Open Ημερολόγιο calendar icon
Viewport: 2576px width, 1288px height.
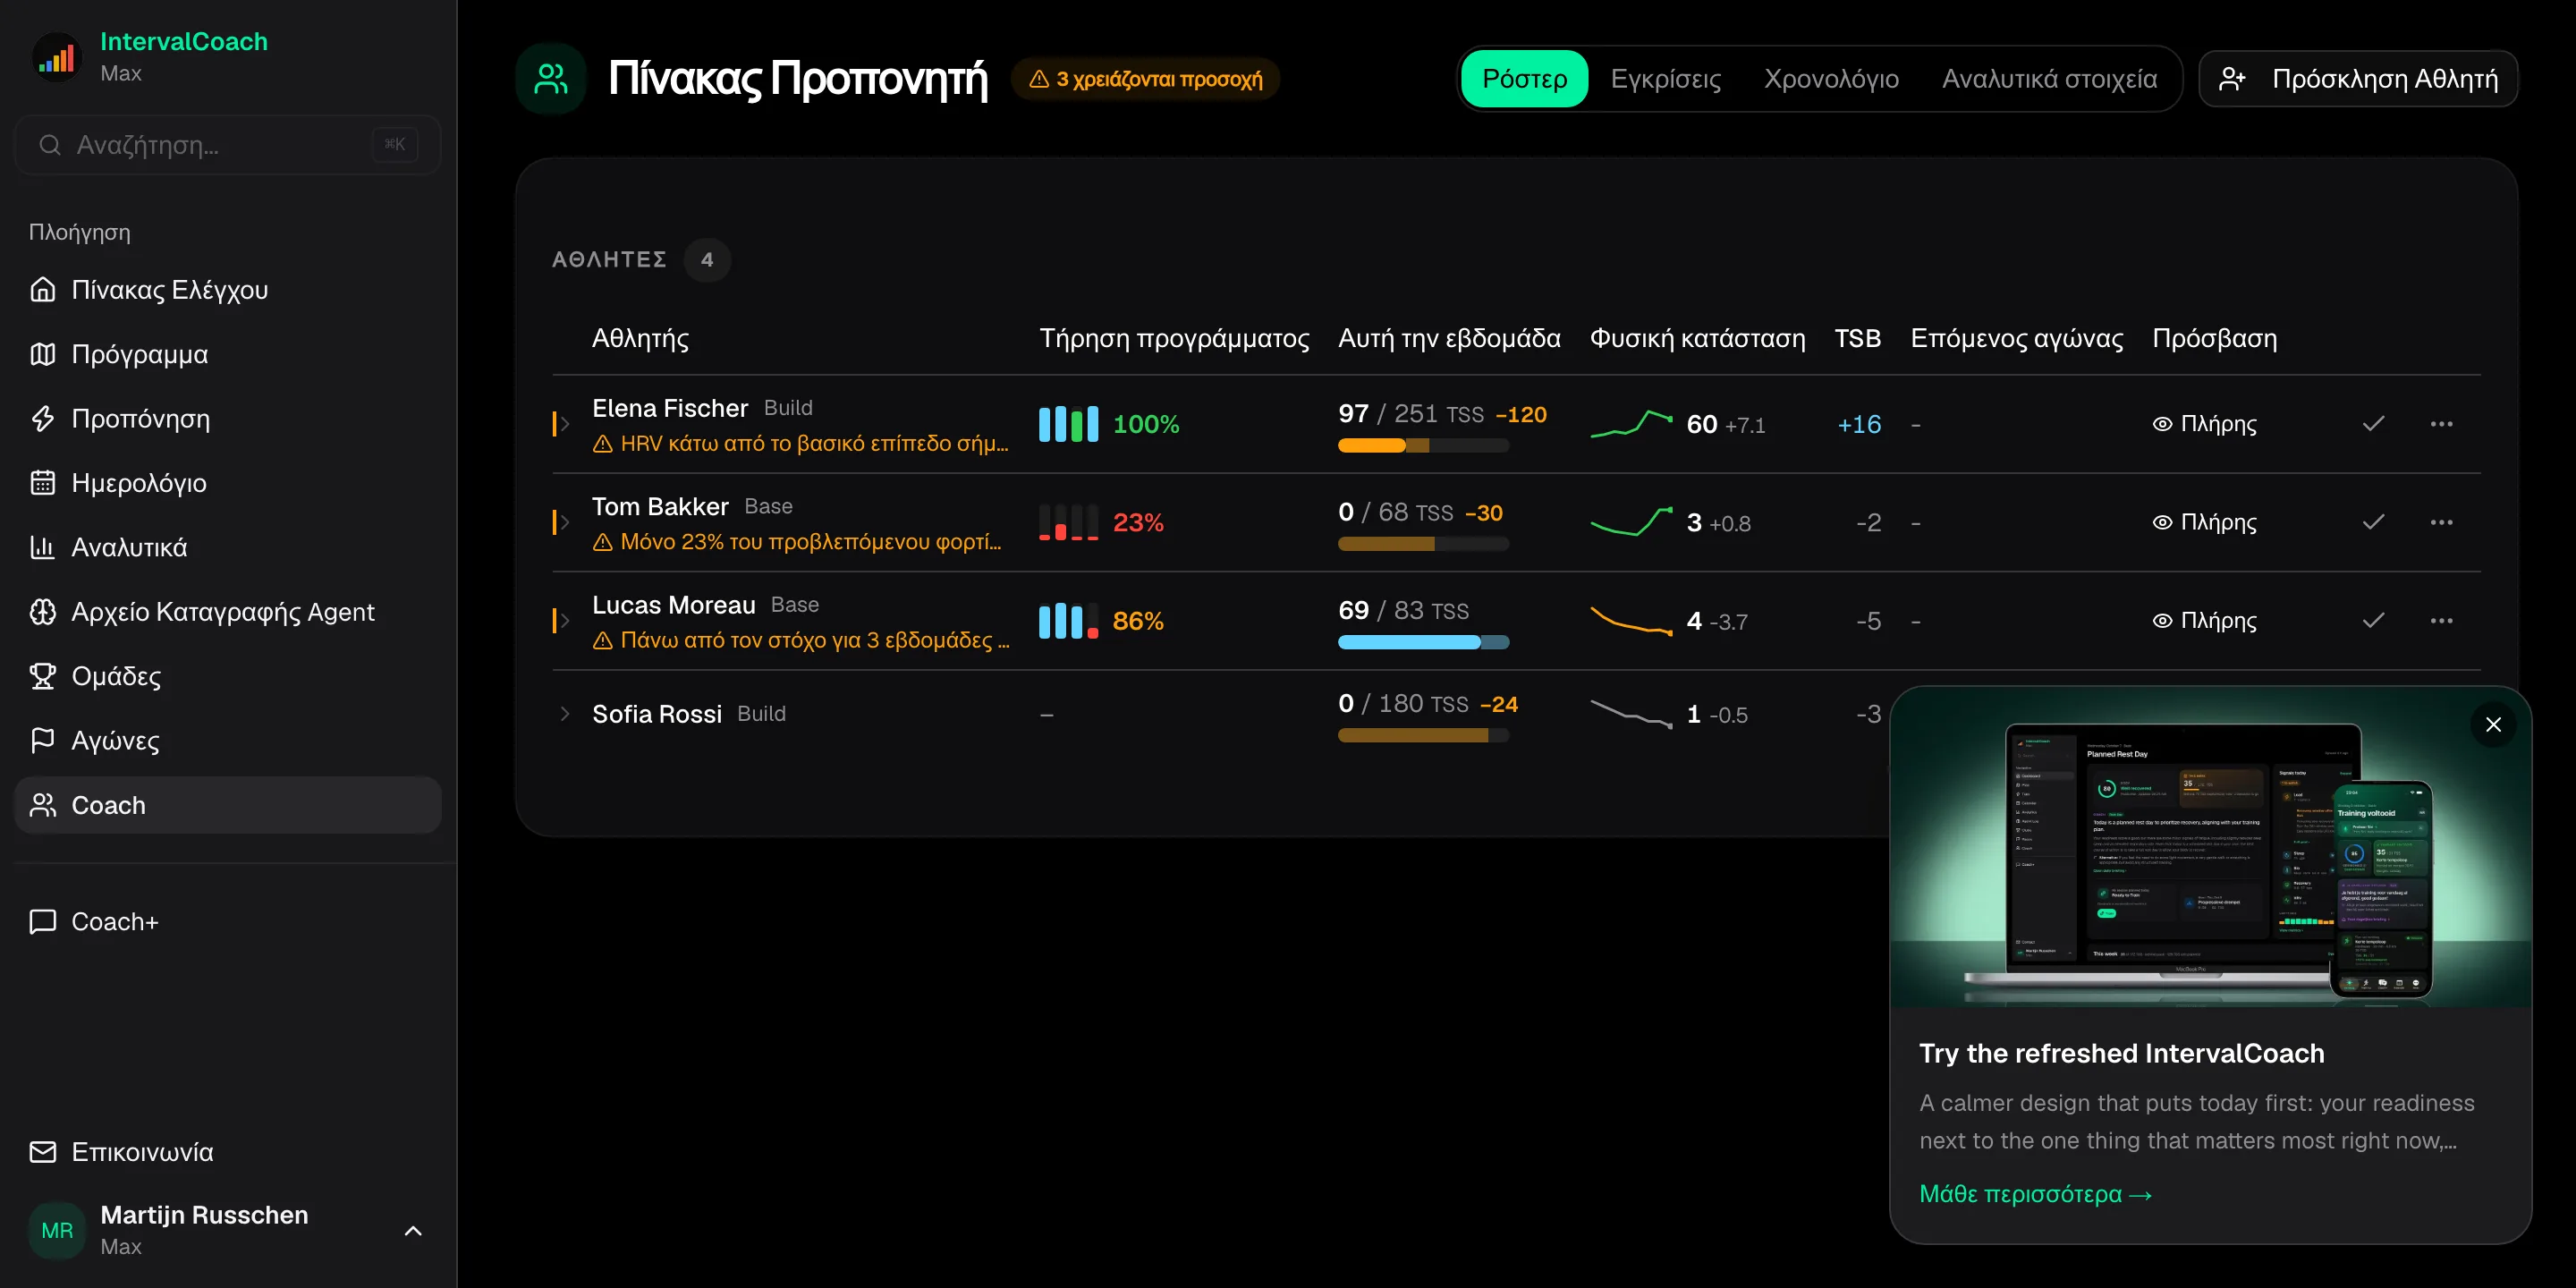(43, 483)
